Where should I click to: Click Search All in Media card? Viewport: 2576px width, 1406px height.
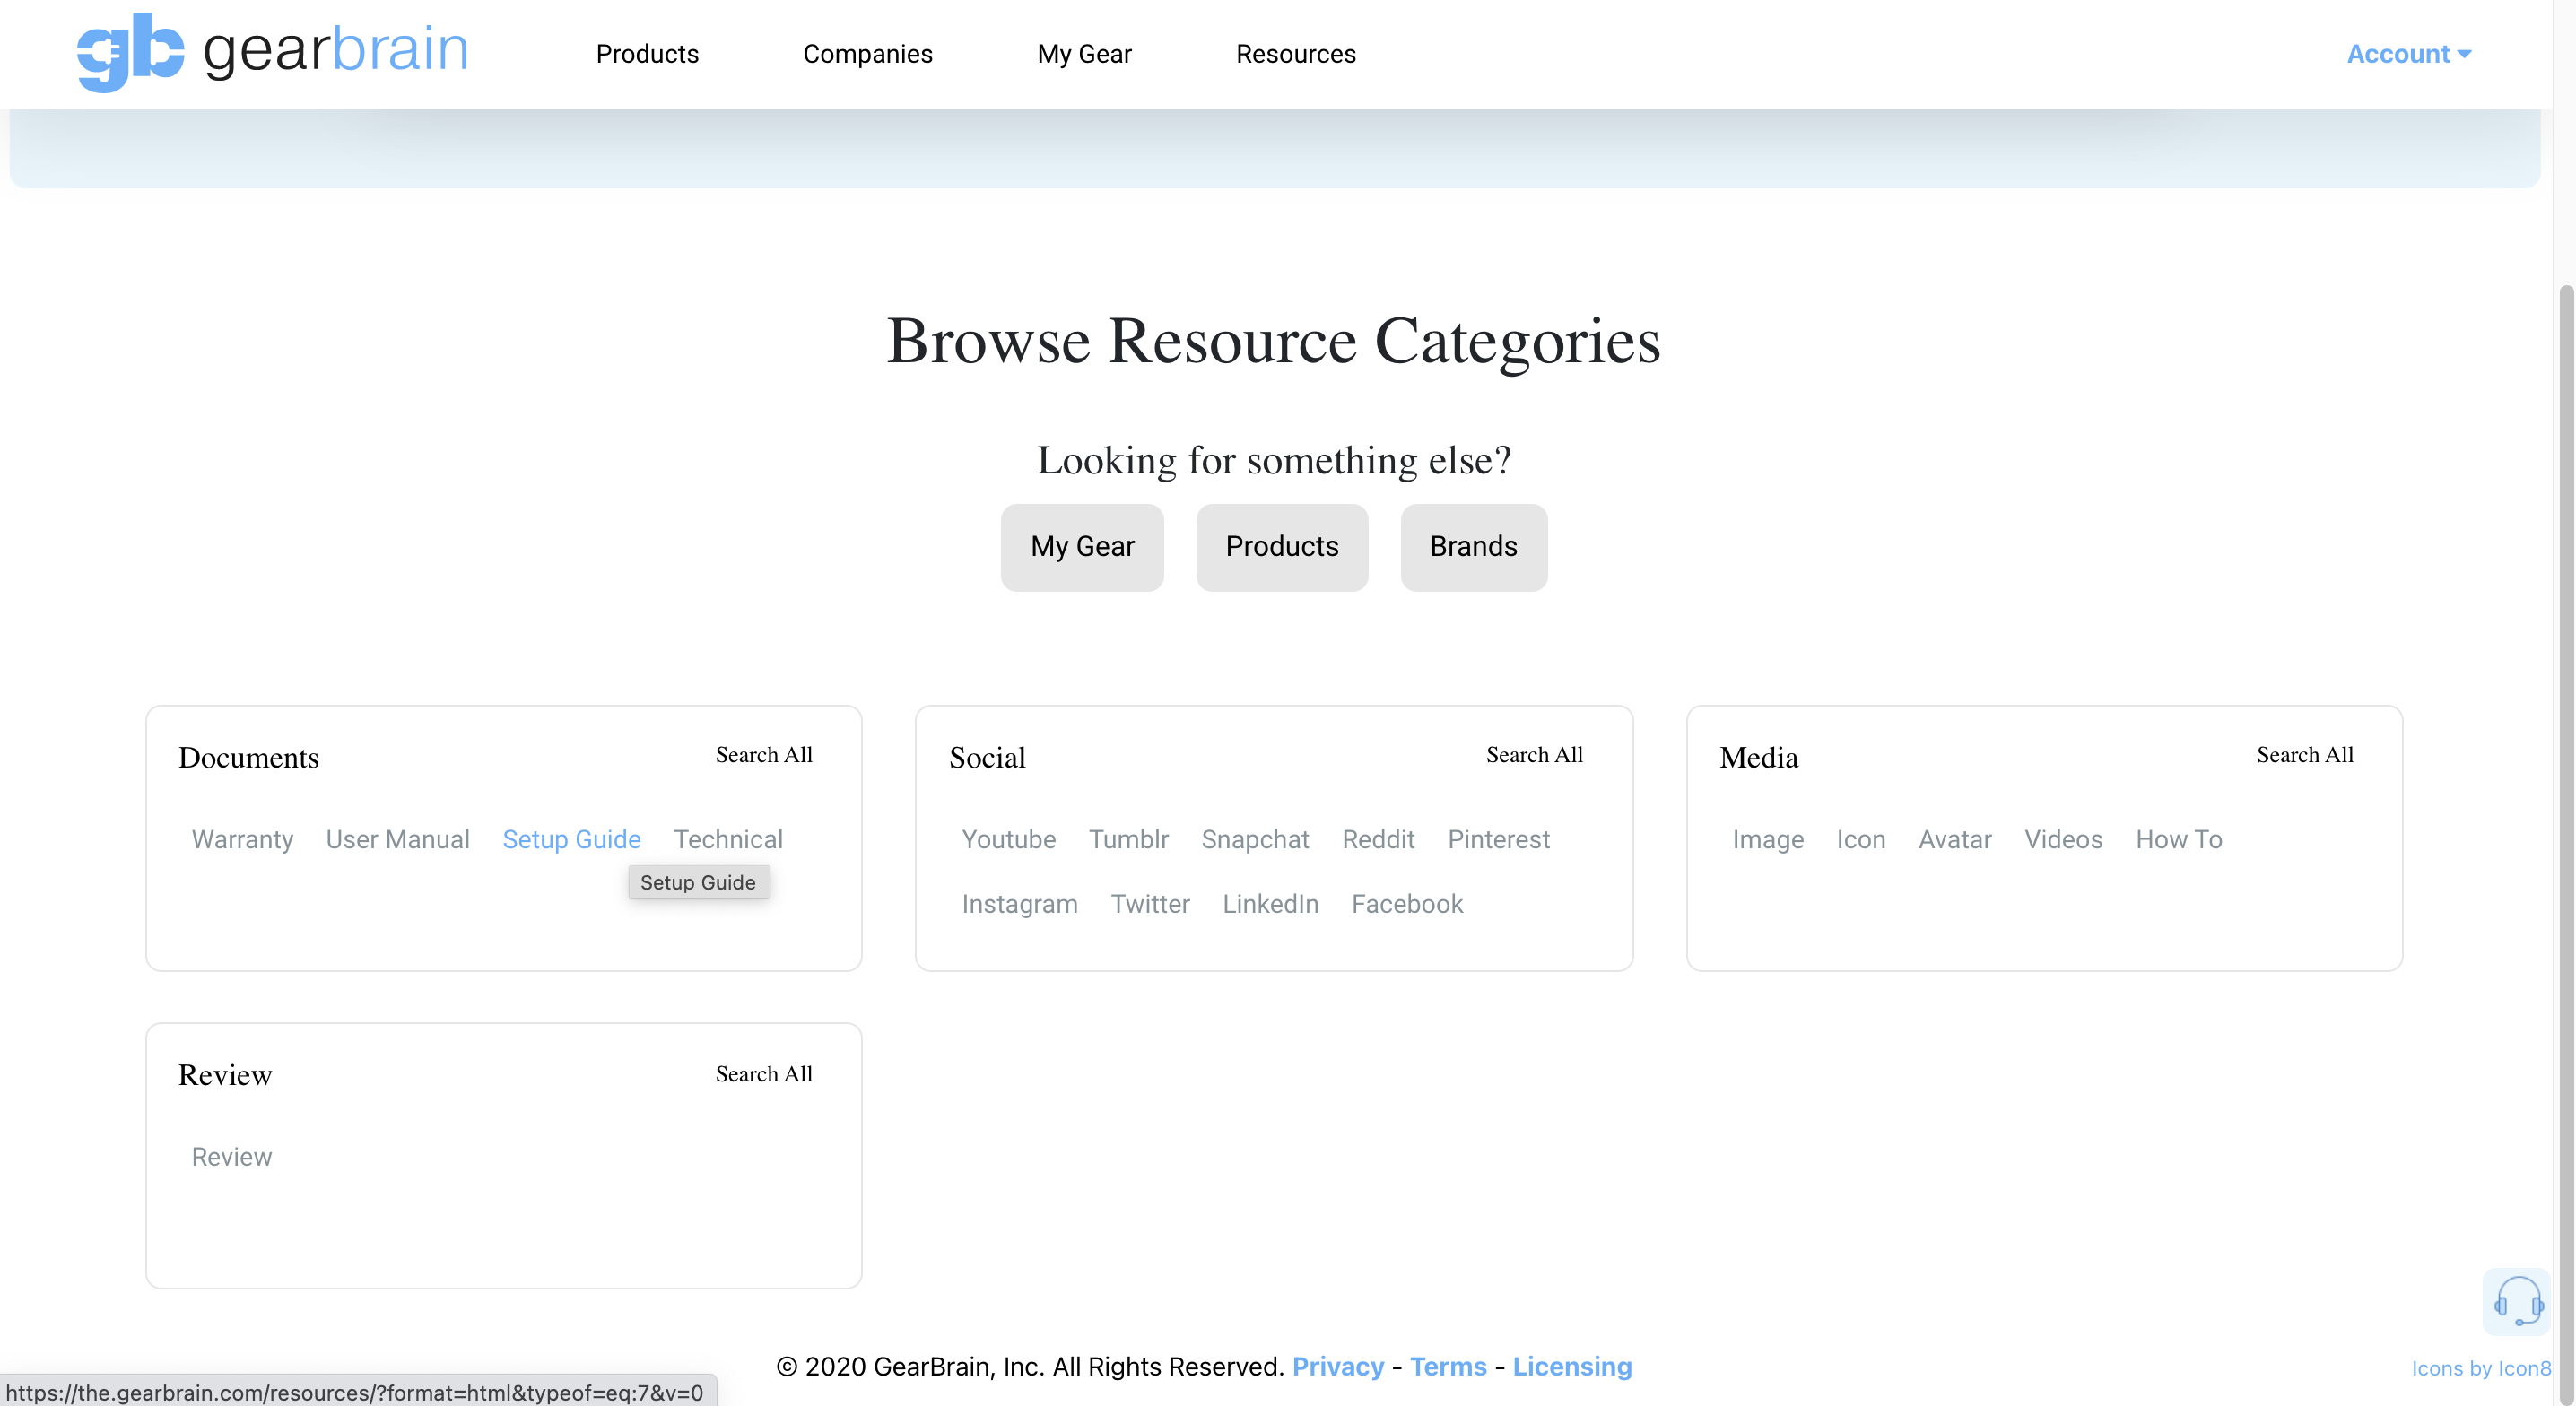[2304, 755]
